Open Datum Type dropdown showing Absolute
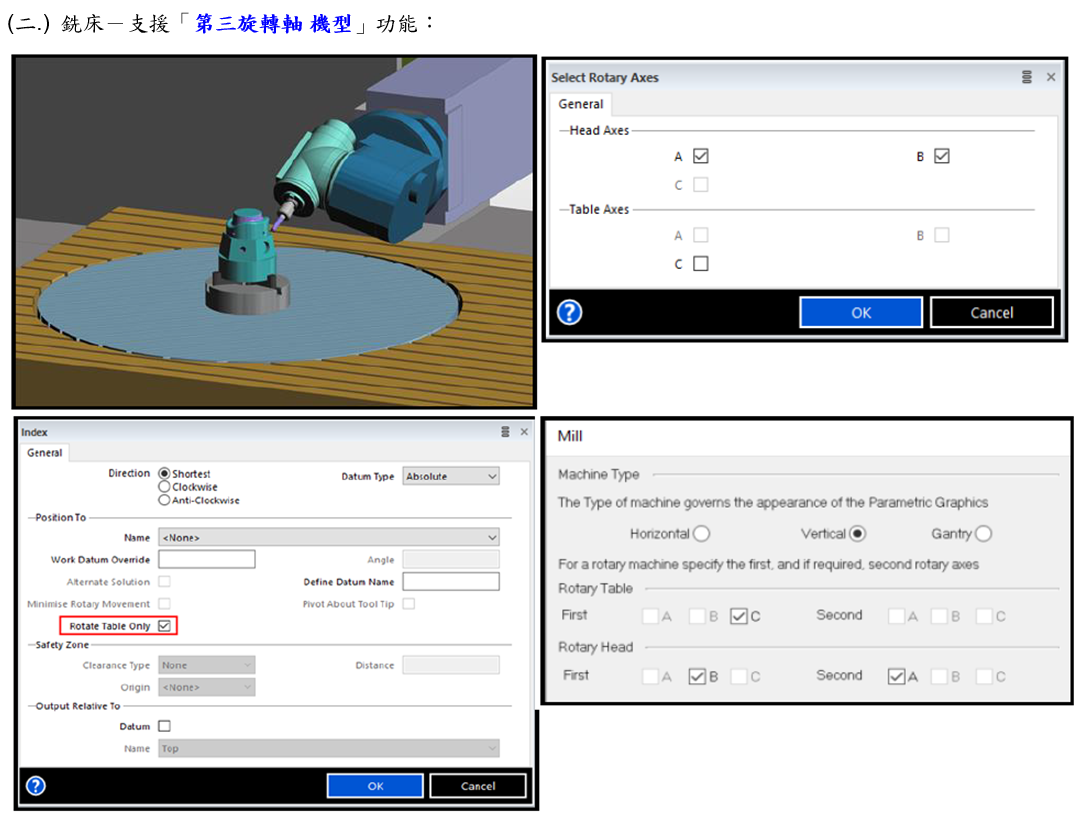The image size is (1087, 828). pos(450,477)
